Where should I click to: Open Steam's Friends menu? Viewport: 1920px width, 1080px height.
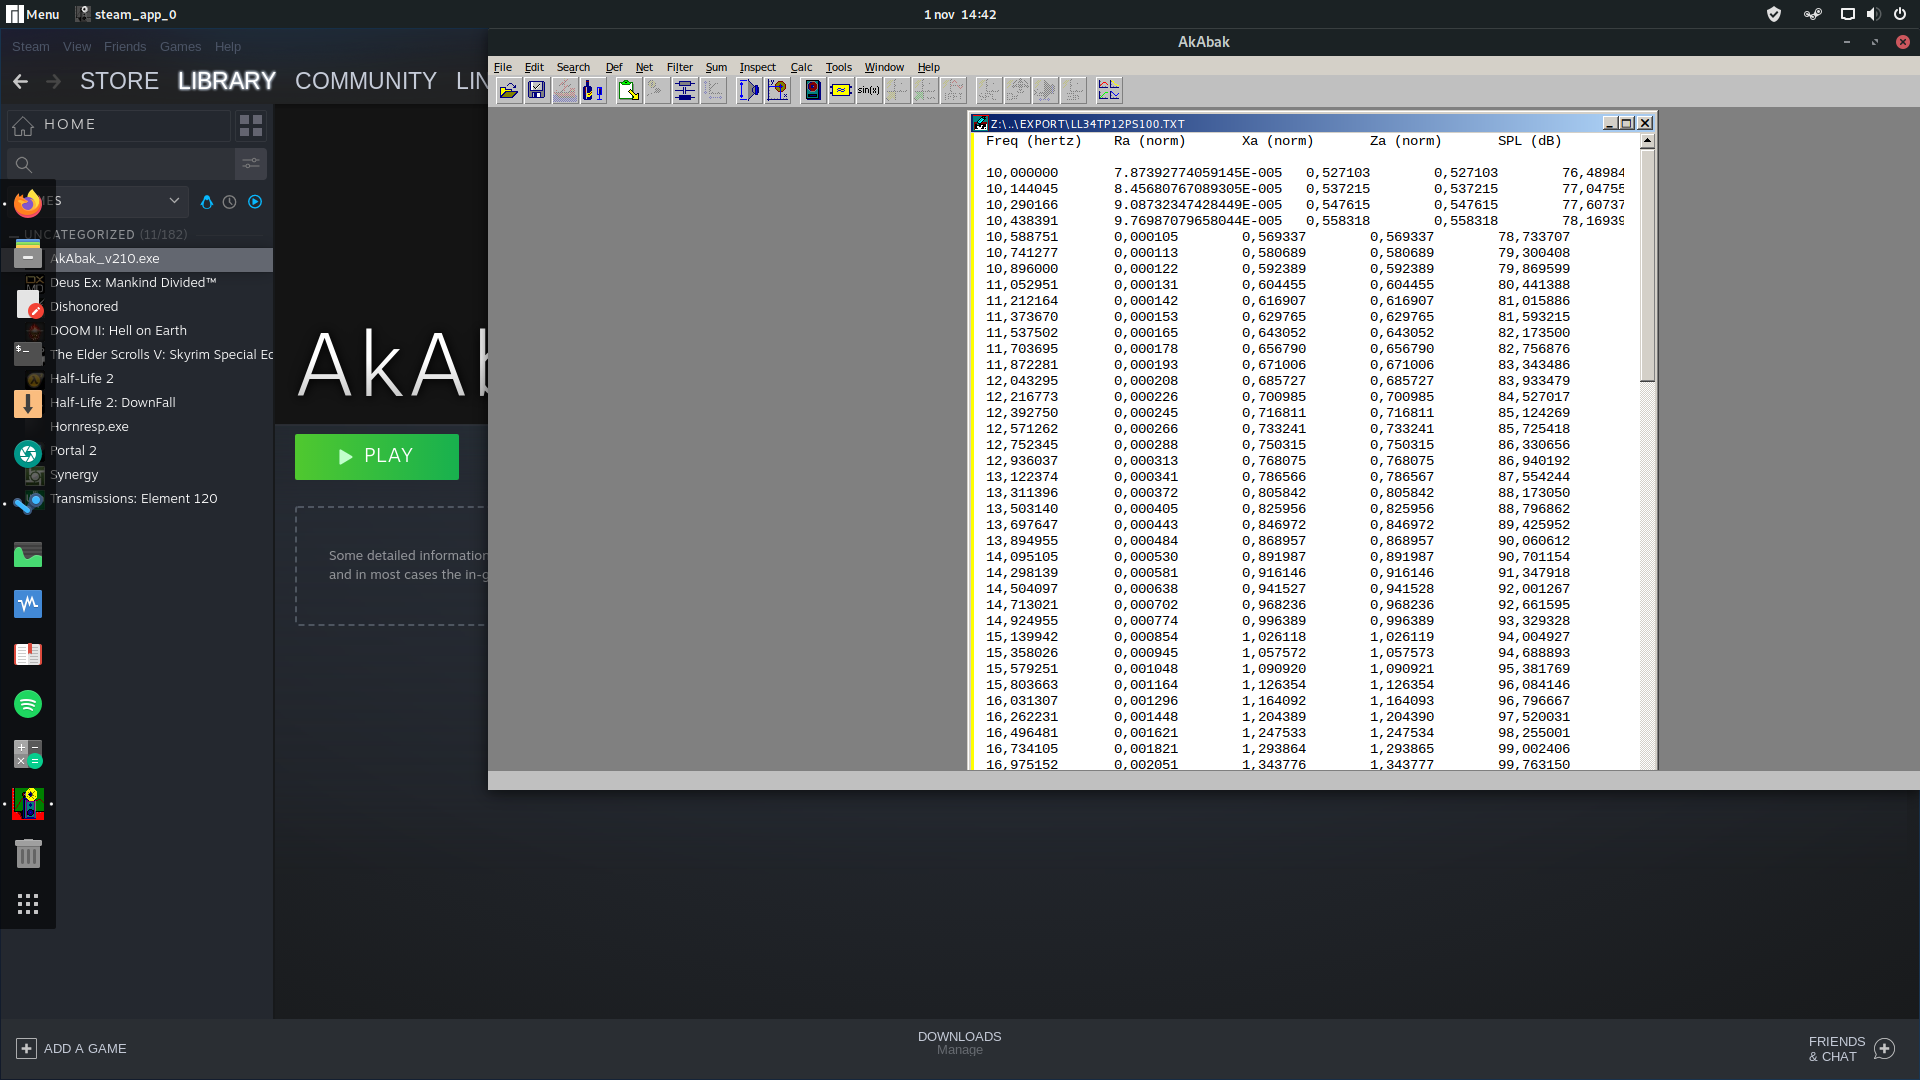click(x=125, y=47)
